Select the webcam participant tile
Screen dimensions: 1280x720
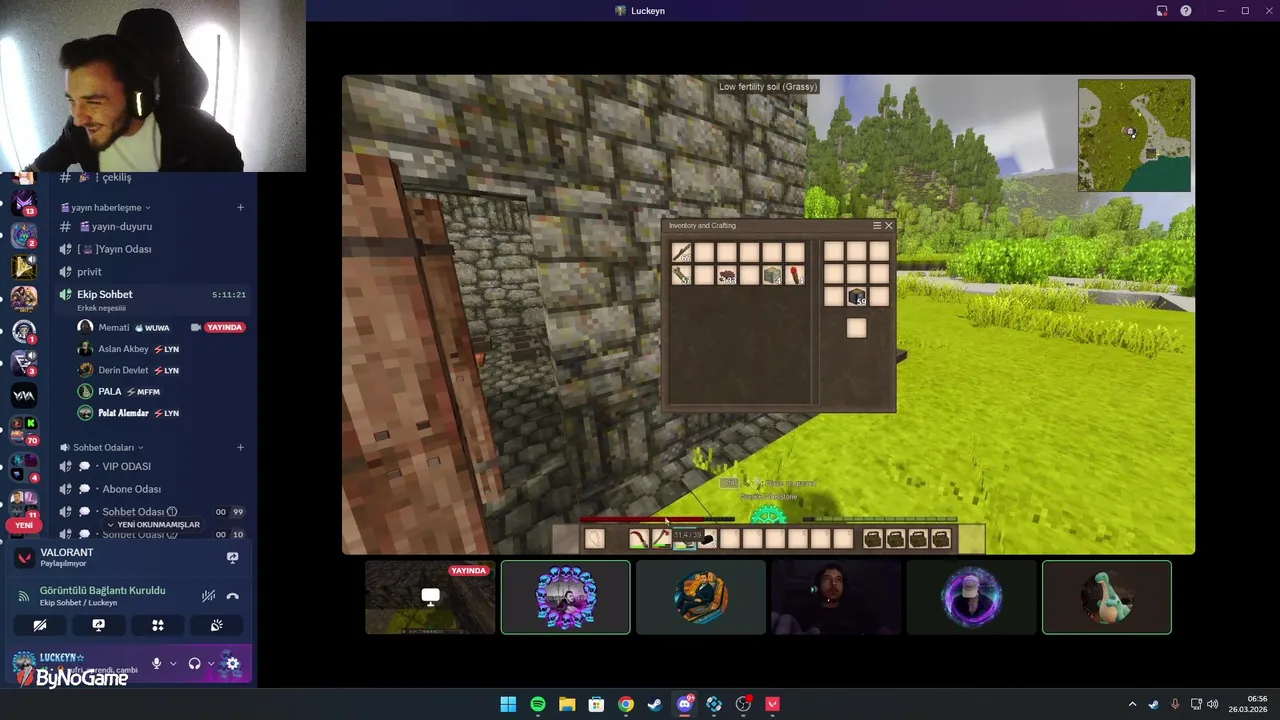836,597
